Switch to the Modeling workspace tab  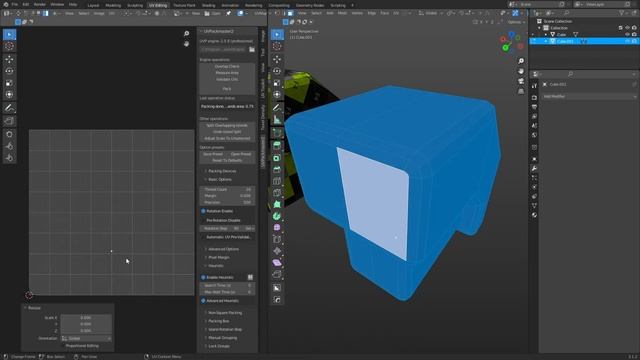pos(113,5)
